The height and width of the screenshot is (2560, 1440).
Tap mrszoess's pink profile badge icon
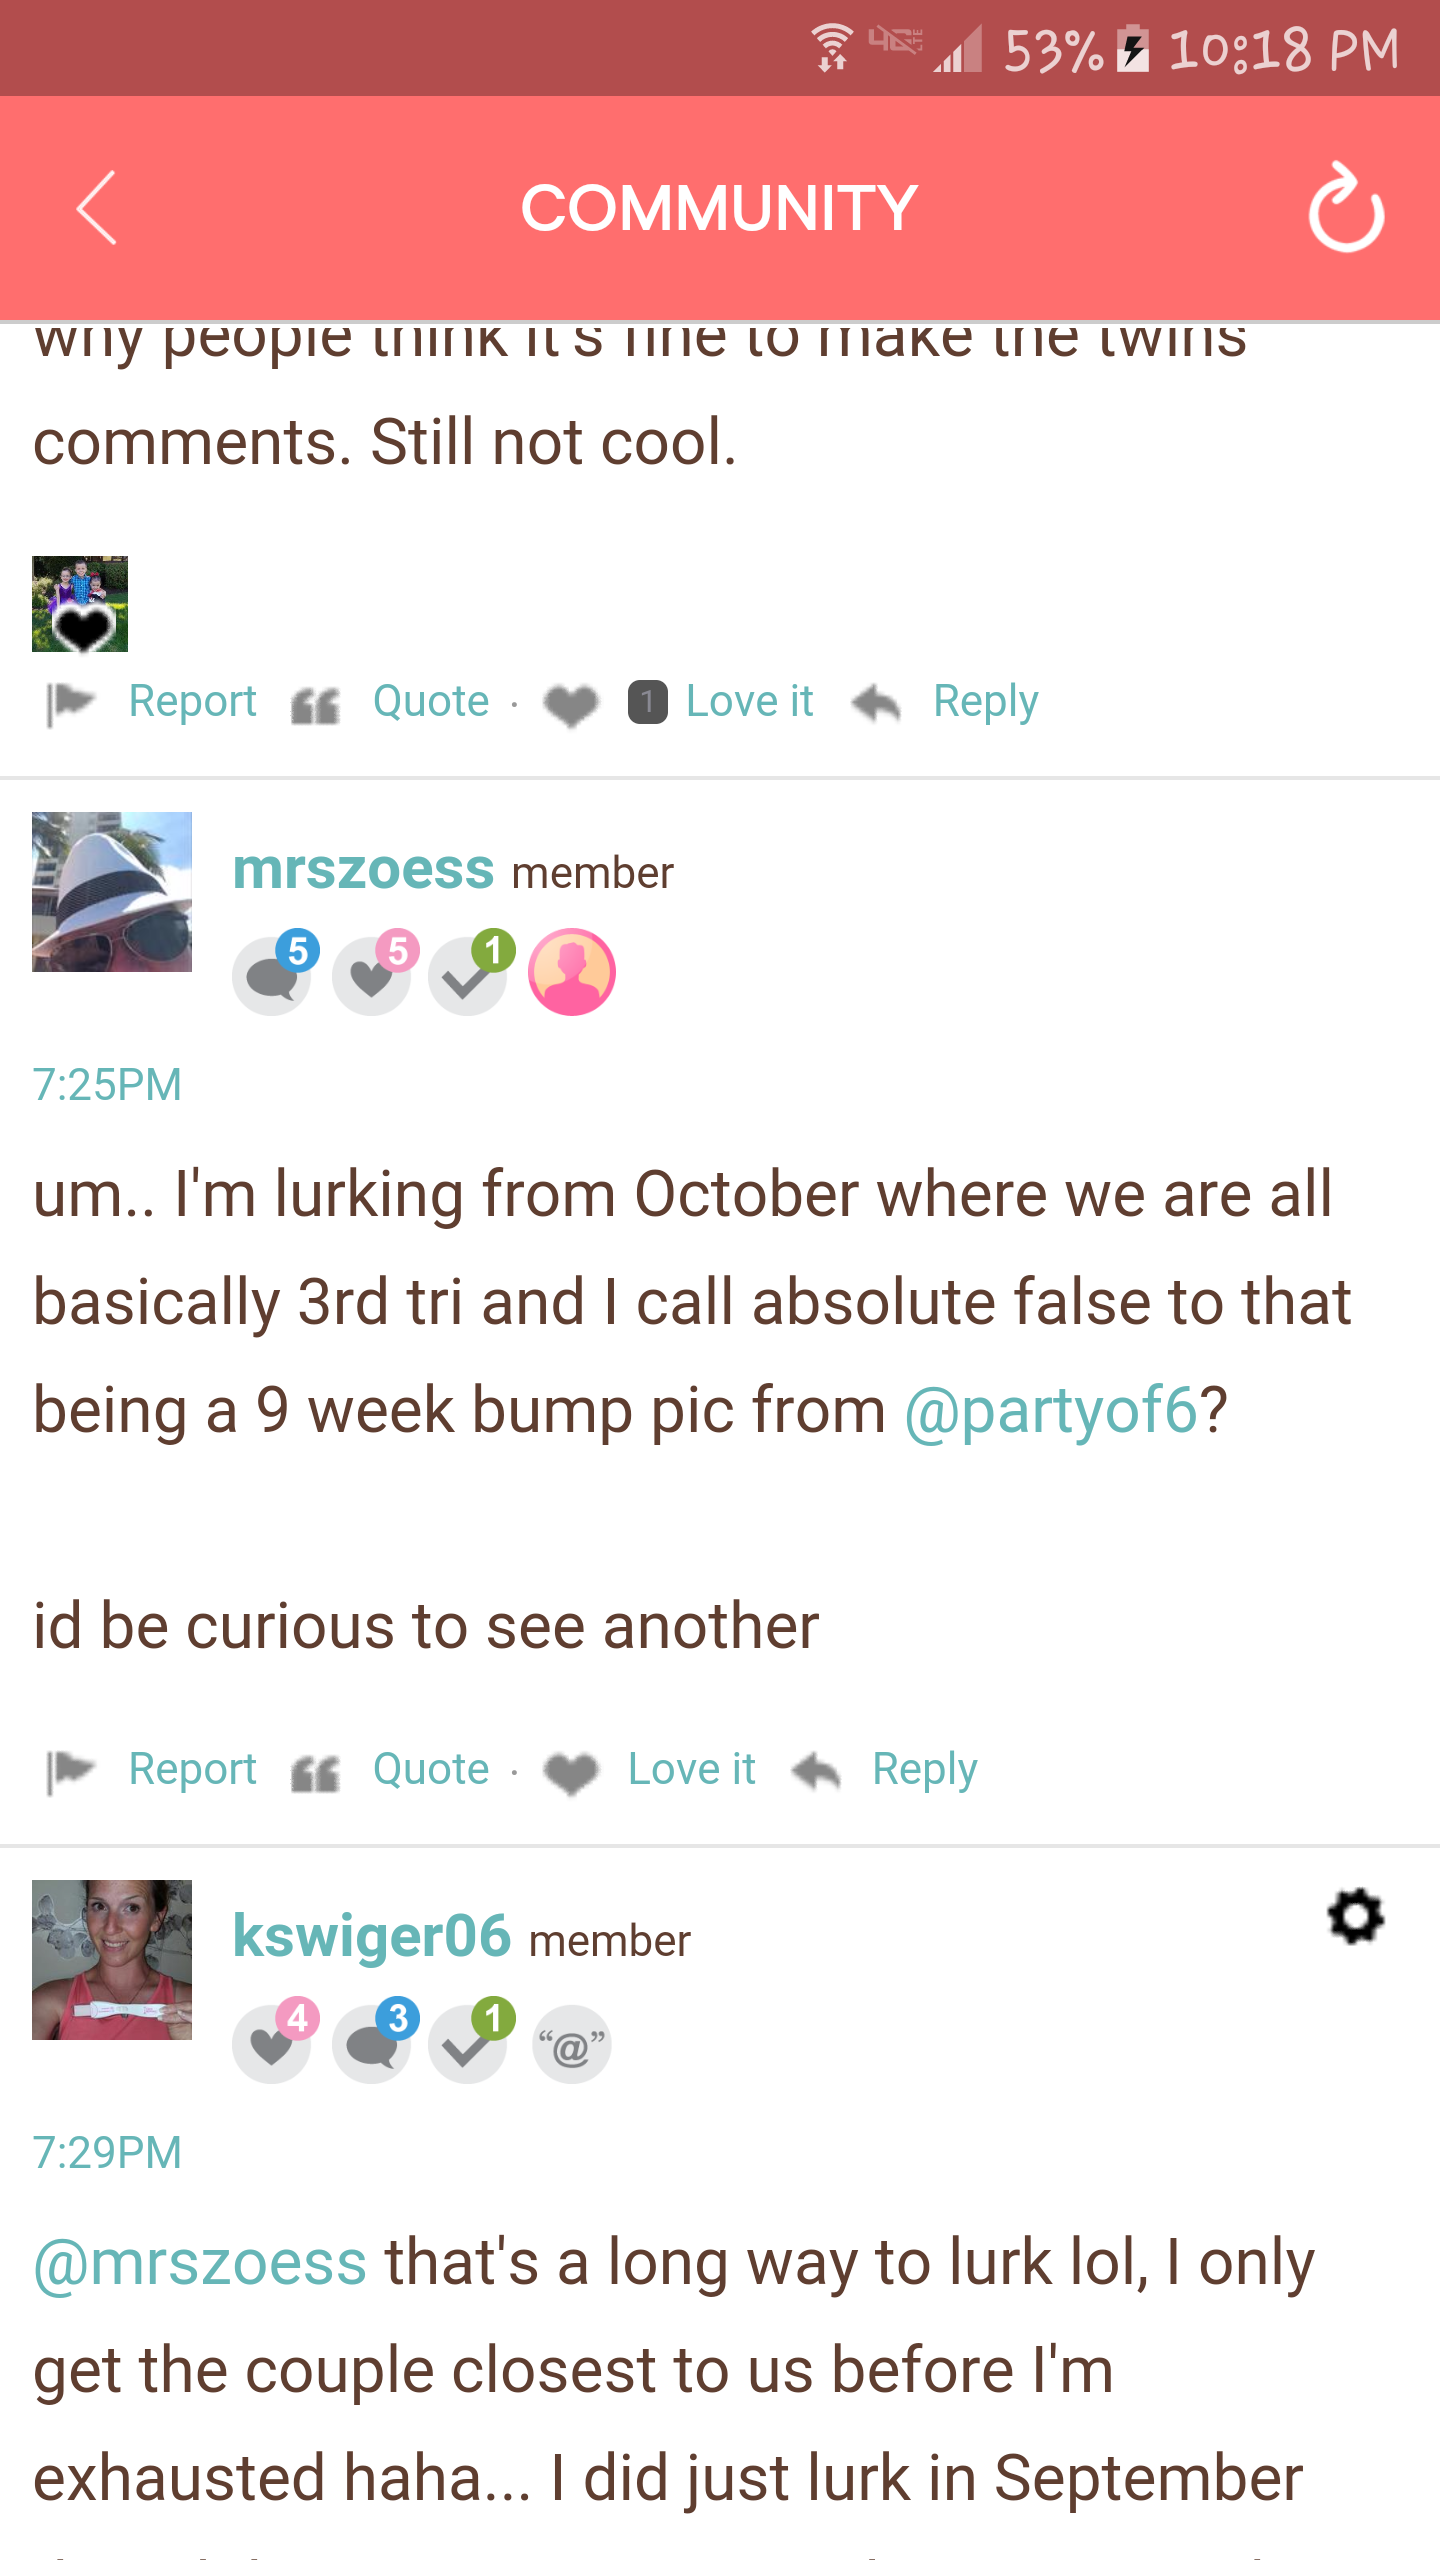(572, 972)
